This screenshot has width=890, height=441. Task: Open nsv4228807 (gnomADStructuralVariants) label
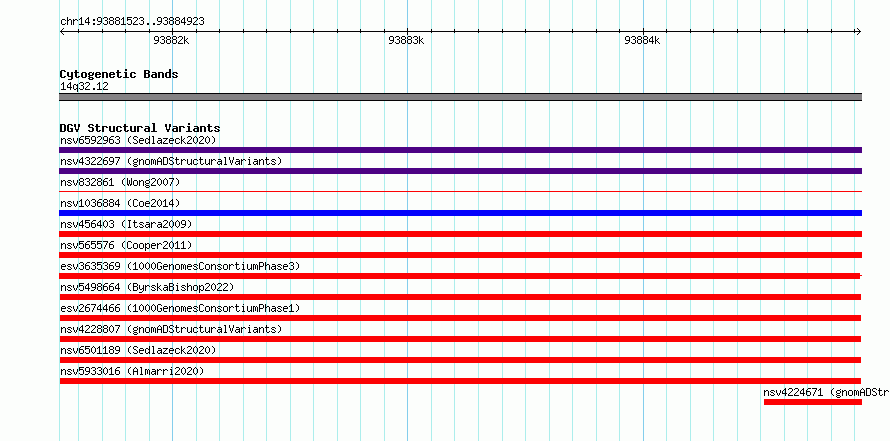click(171, 329)
